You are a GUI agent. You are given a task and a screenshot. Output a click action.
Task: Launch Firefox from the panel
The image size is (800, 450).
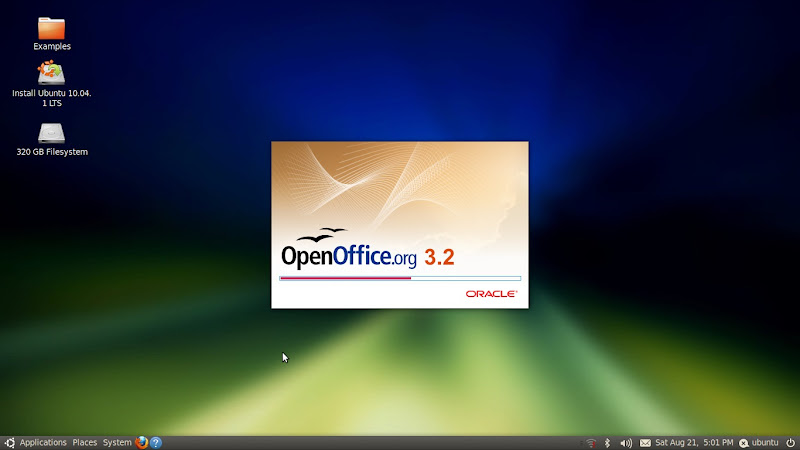pos(141,443)
